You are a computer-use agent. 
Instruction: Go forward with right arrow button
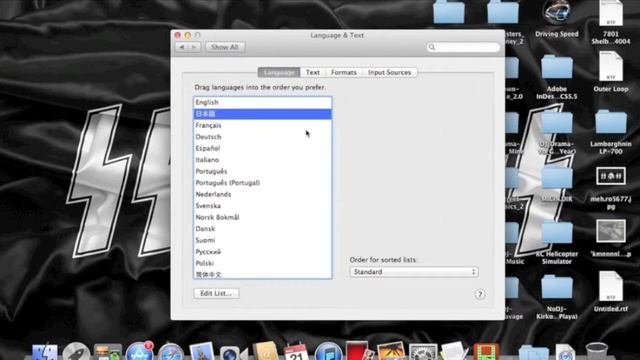pos(194,47)
